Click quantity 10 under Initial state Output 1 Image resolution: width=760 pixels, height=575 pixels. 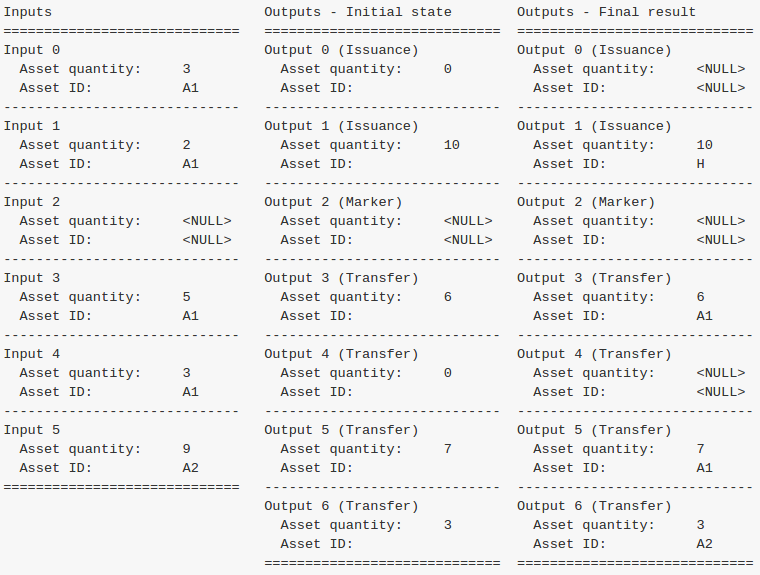click(x=451, y=145)
